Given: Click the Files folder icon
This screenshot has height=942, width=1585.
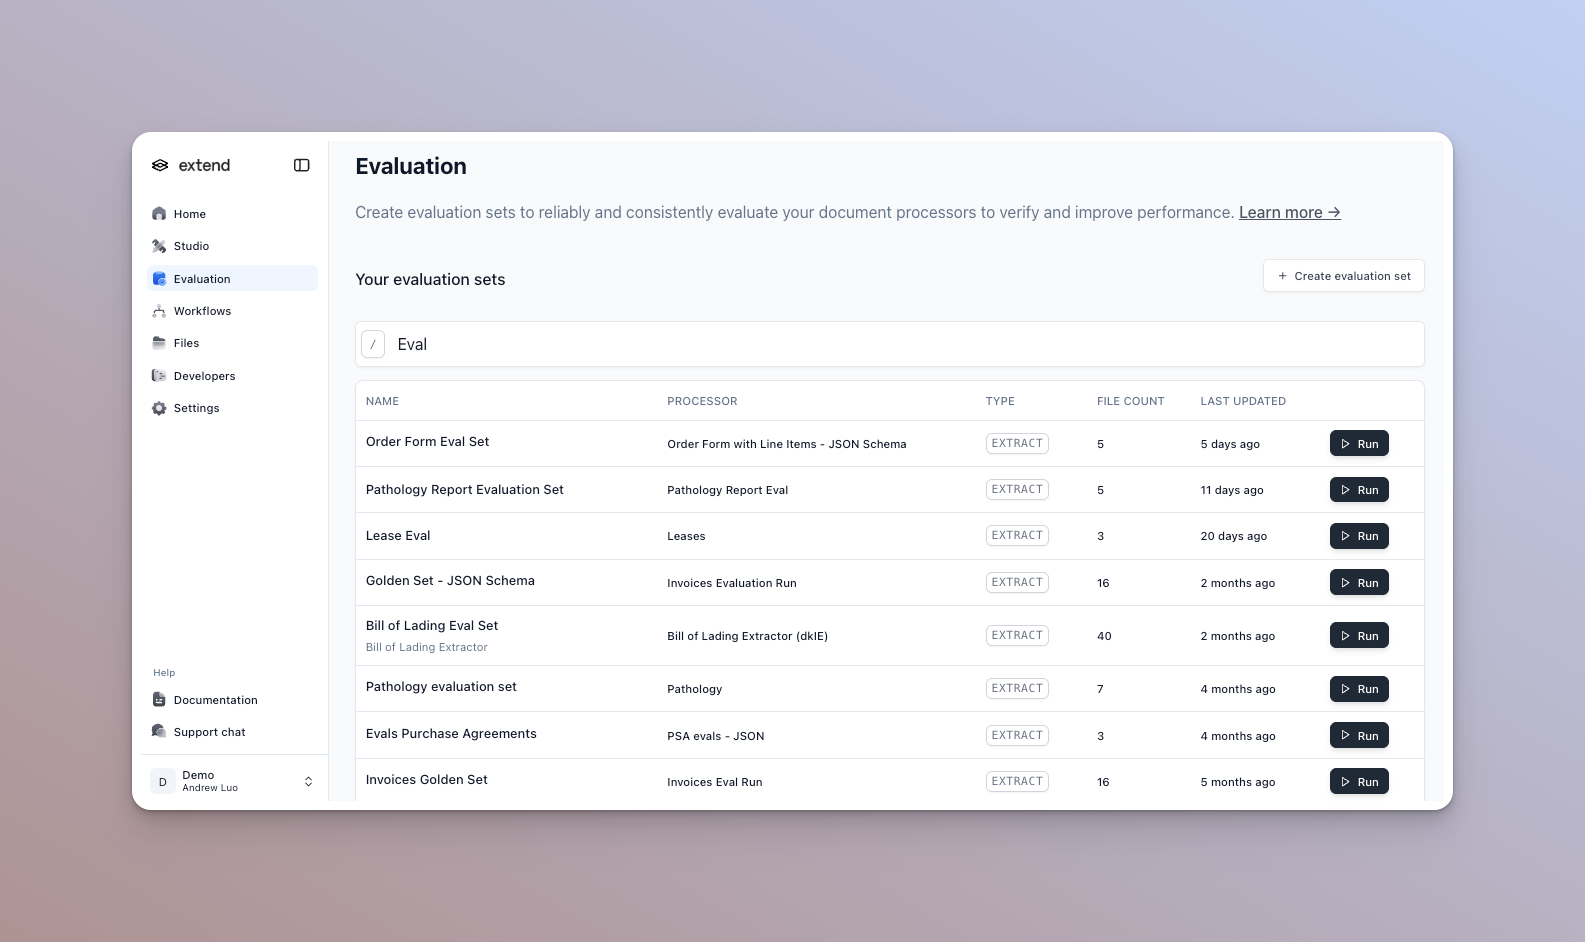Looking at the screenshot, I should coord(159,343).
